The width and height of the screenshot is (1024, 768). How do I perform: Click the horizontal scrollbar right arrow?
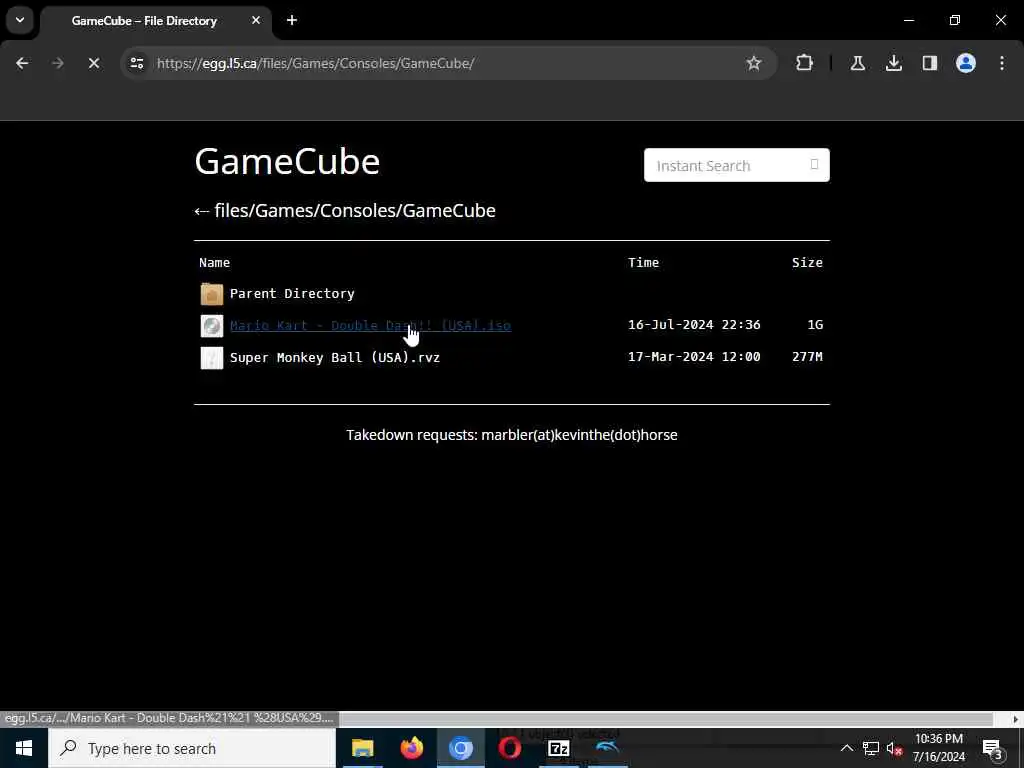point(1016,719)
